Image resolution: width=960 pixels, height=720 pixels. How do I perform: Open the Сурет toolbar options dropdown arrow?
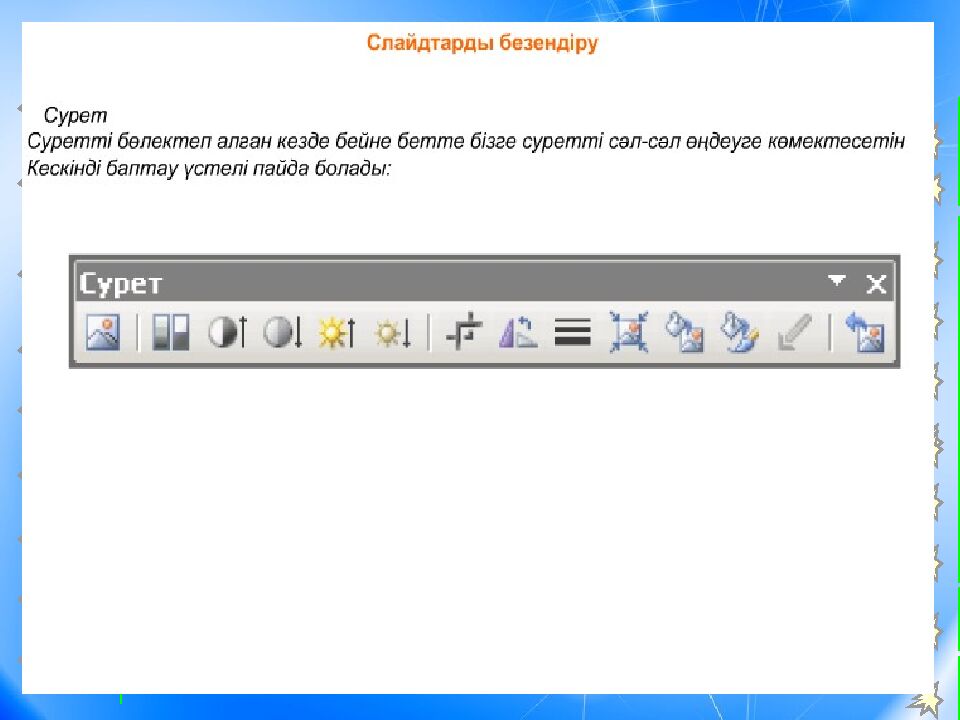click(x=837, y=282)
